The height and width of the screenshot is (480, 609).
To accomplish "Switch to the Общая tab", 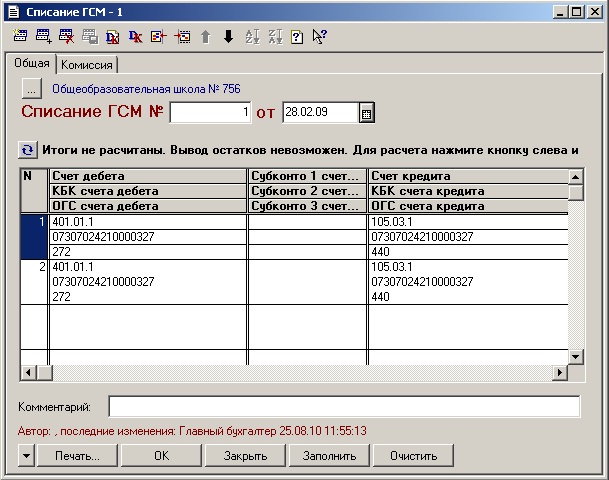I will [x=31, y=63].
